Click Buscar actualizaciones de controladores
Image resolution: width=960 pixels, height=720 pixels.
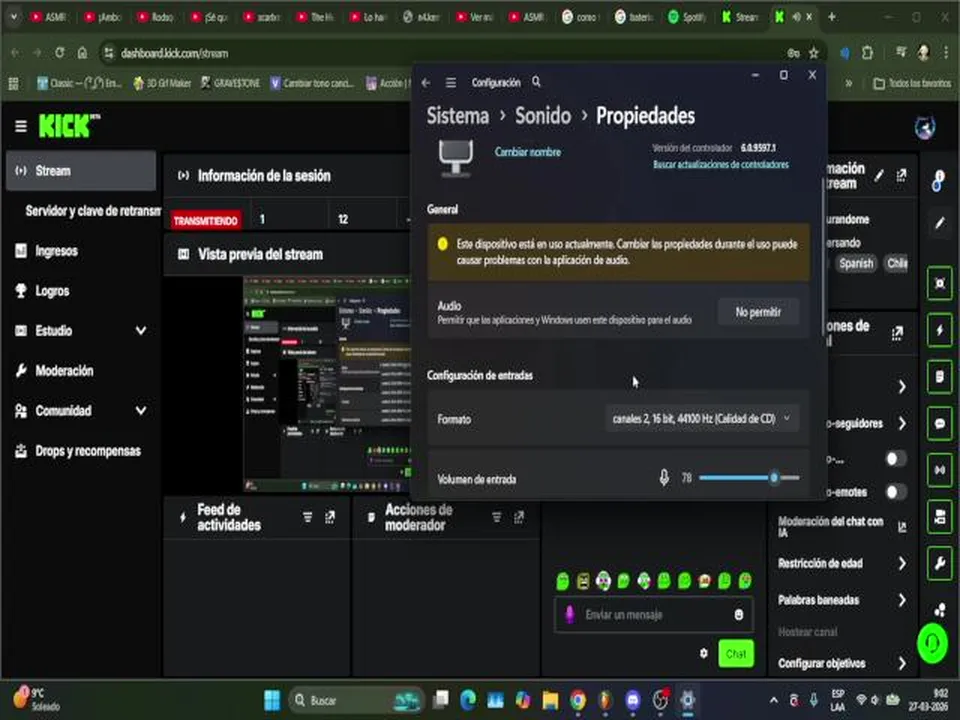coord(721,164)
